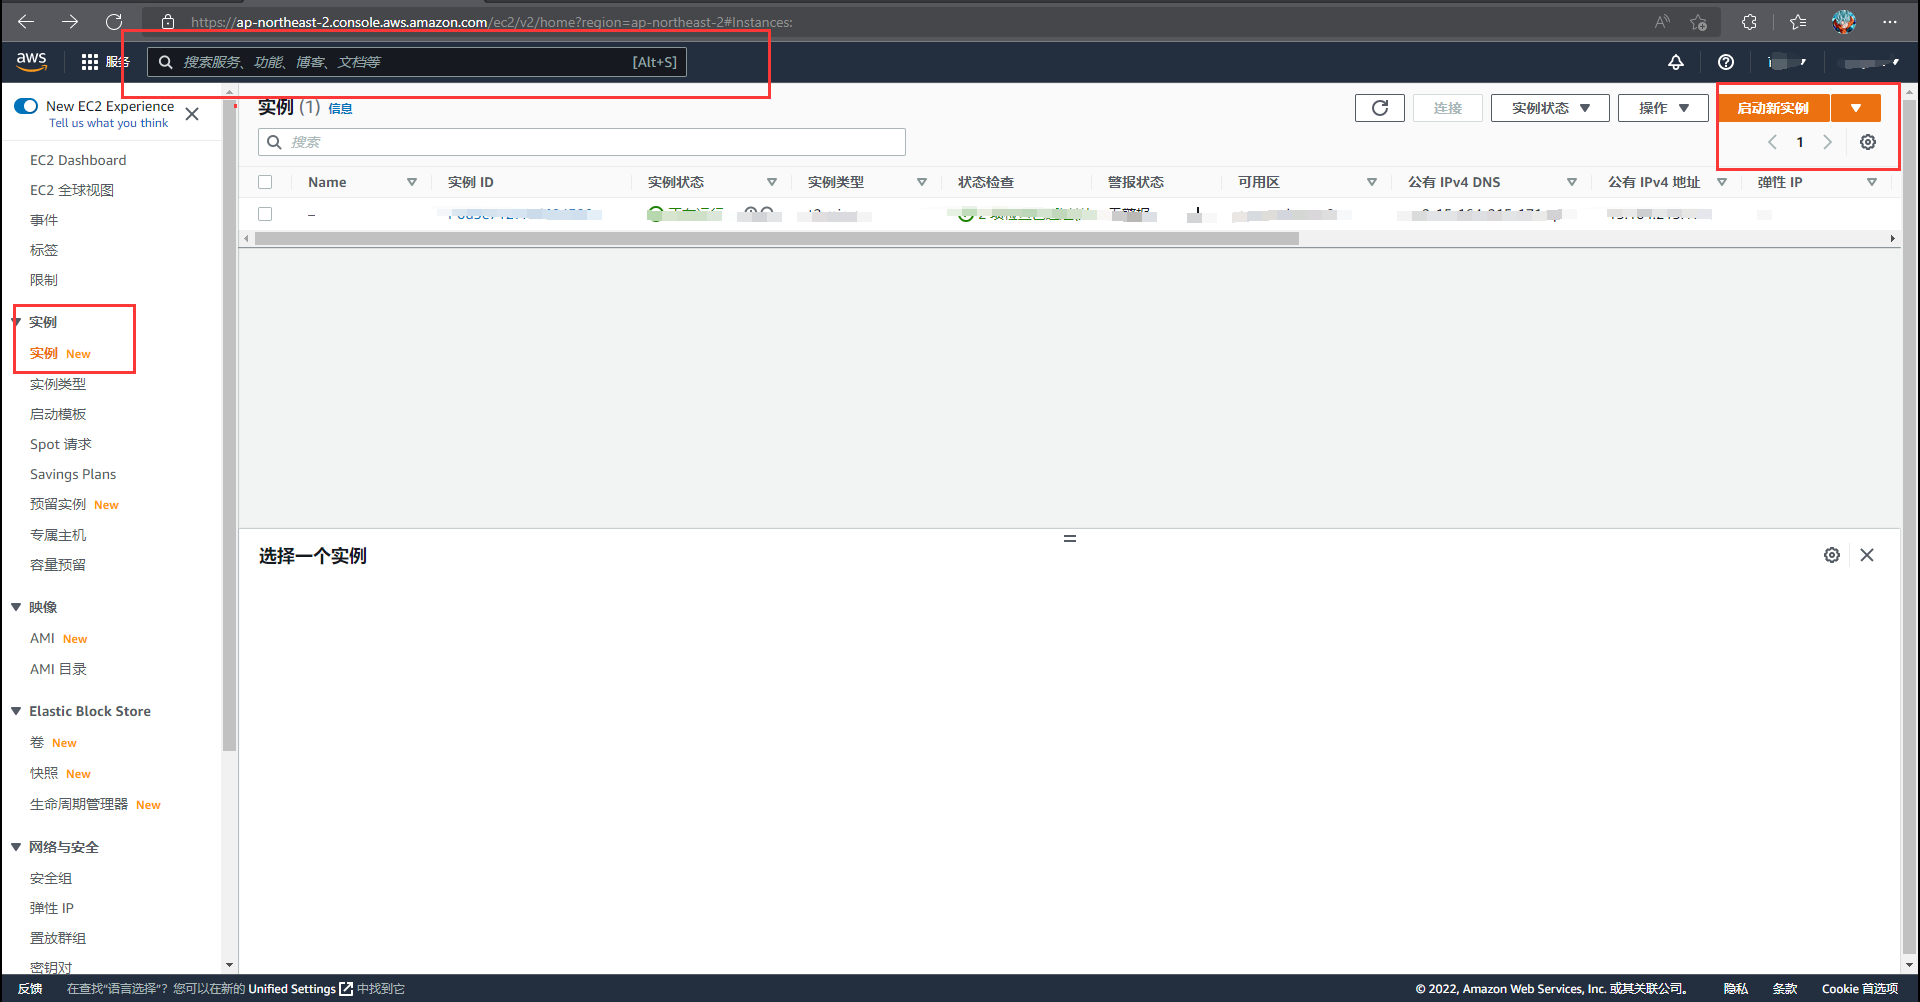
Task: Click the horizontal table scrollbar
Action: click(x=776, y=239)
